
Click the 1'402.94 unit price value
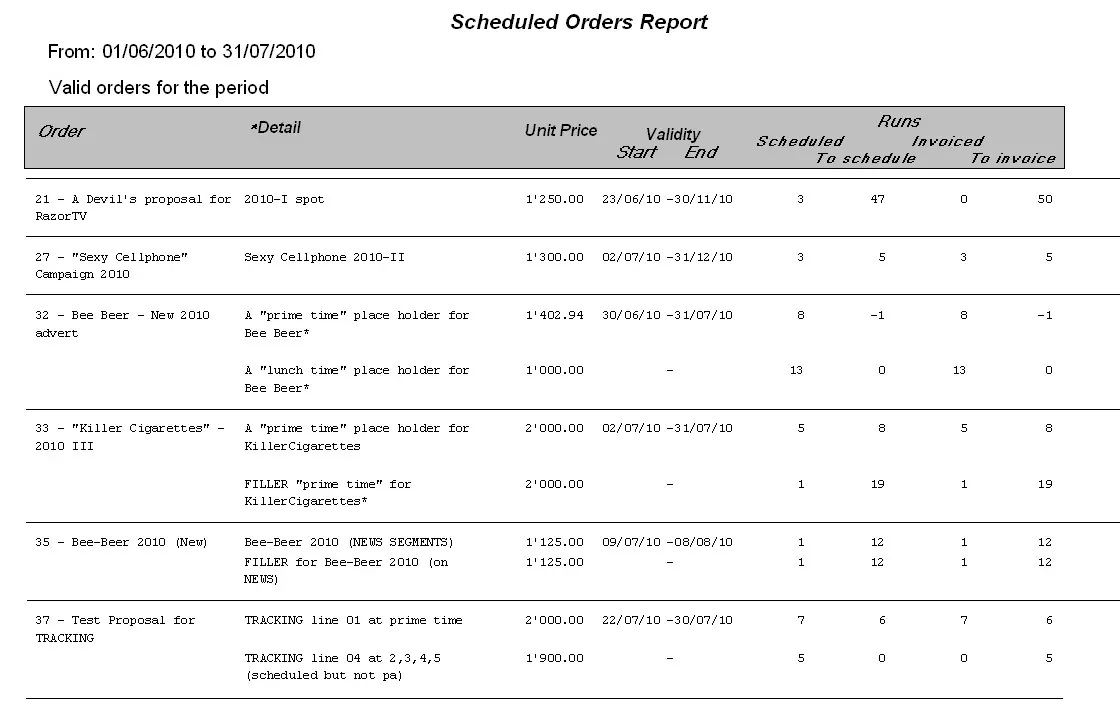554,315
